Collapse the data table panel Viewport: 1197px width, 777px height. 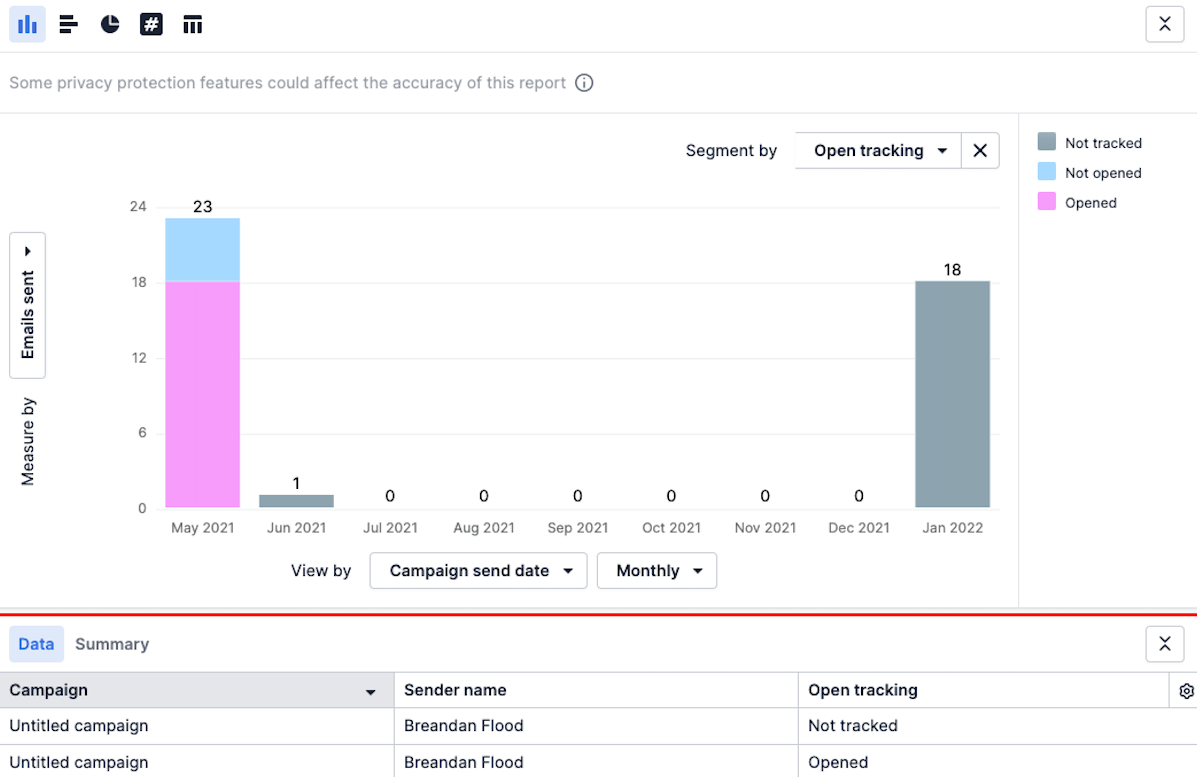(x=1164, y=644)
